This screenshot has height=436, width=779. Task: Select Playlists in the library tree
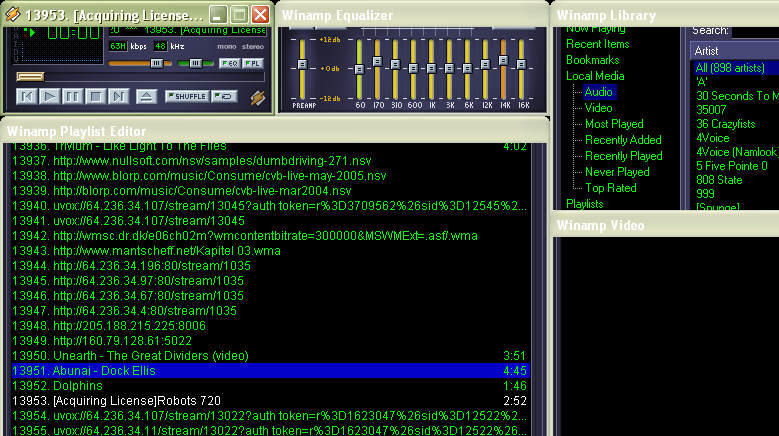click(x=585, y=204)
